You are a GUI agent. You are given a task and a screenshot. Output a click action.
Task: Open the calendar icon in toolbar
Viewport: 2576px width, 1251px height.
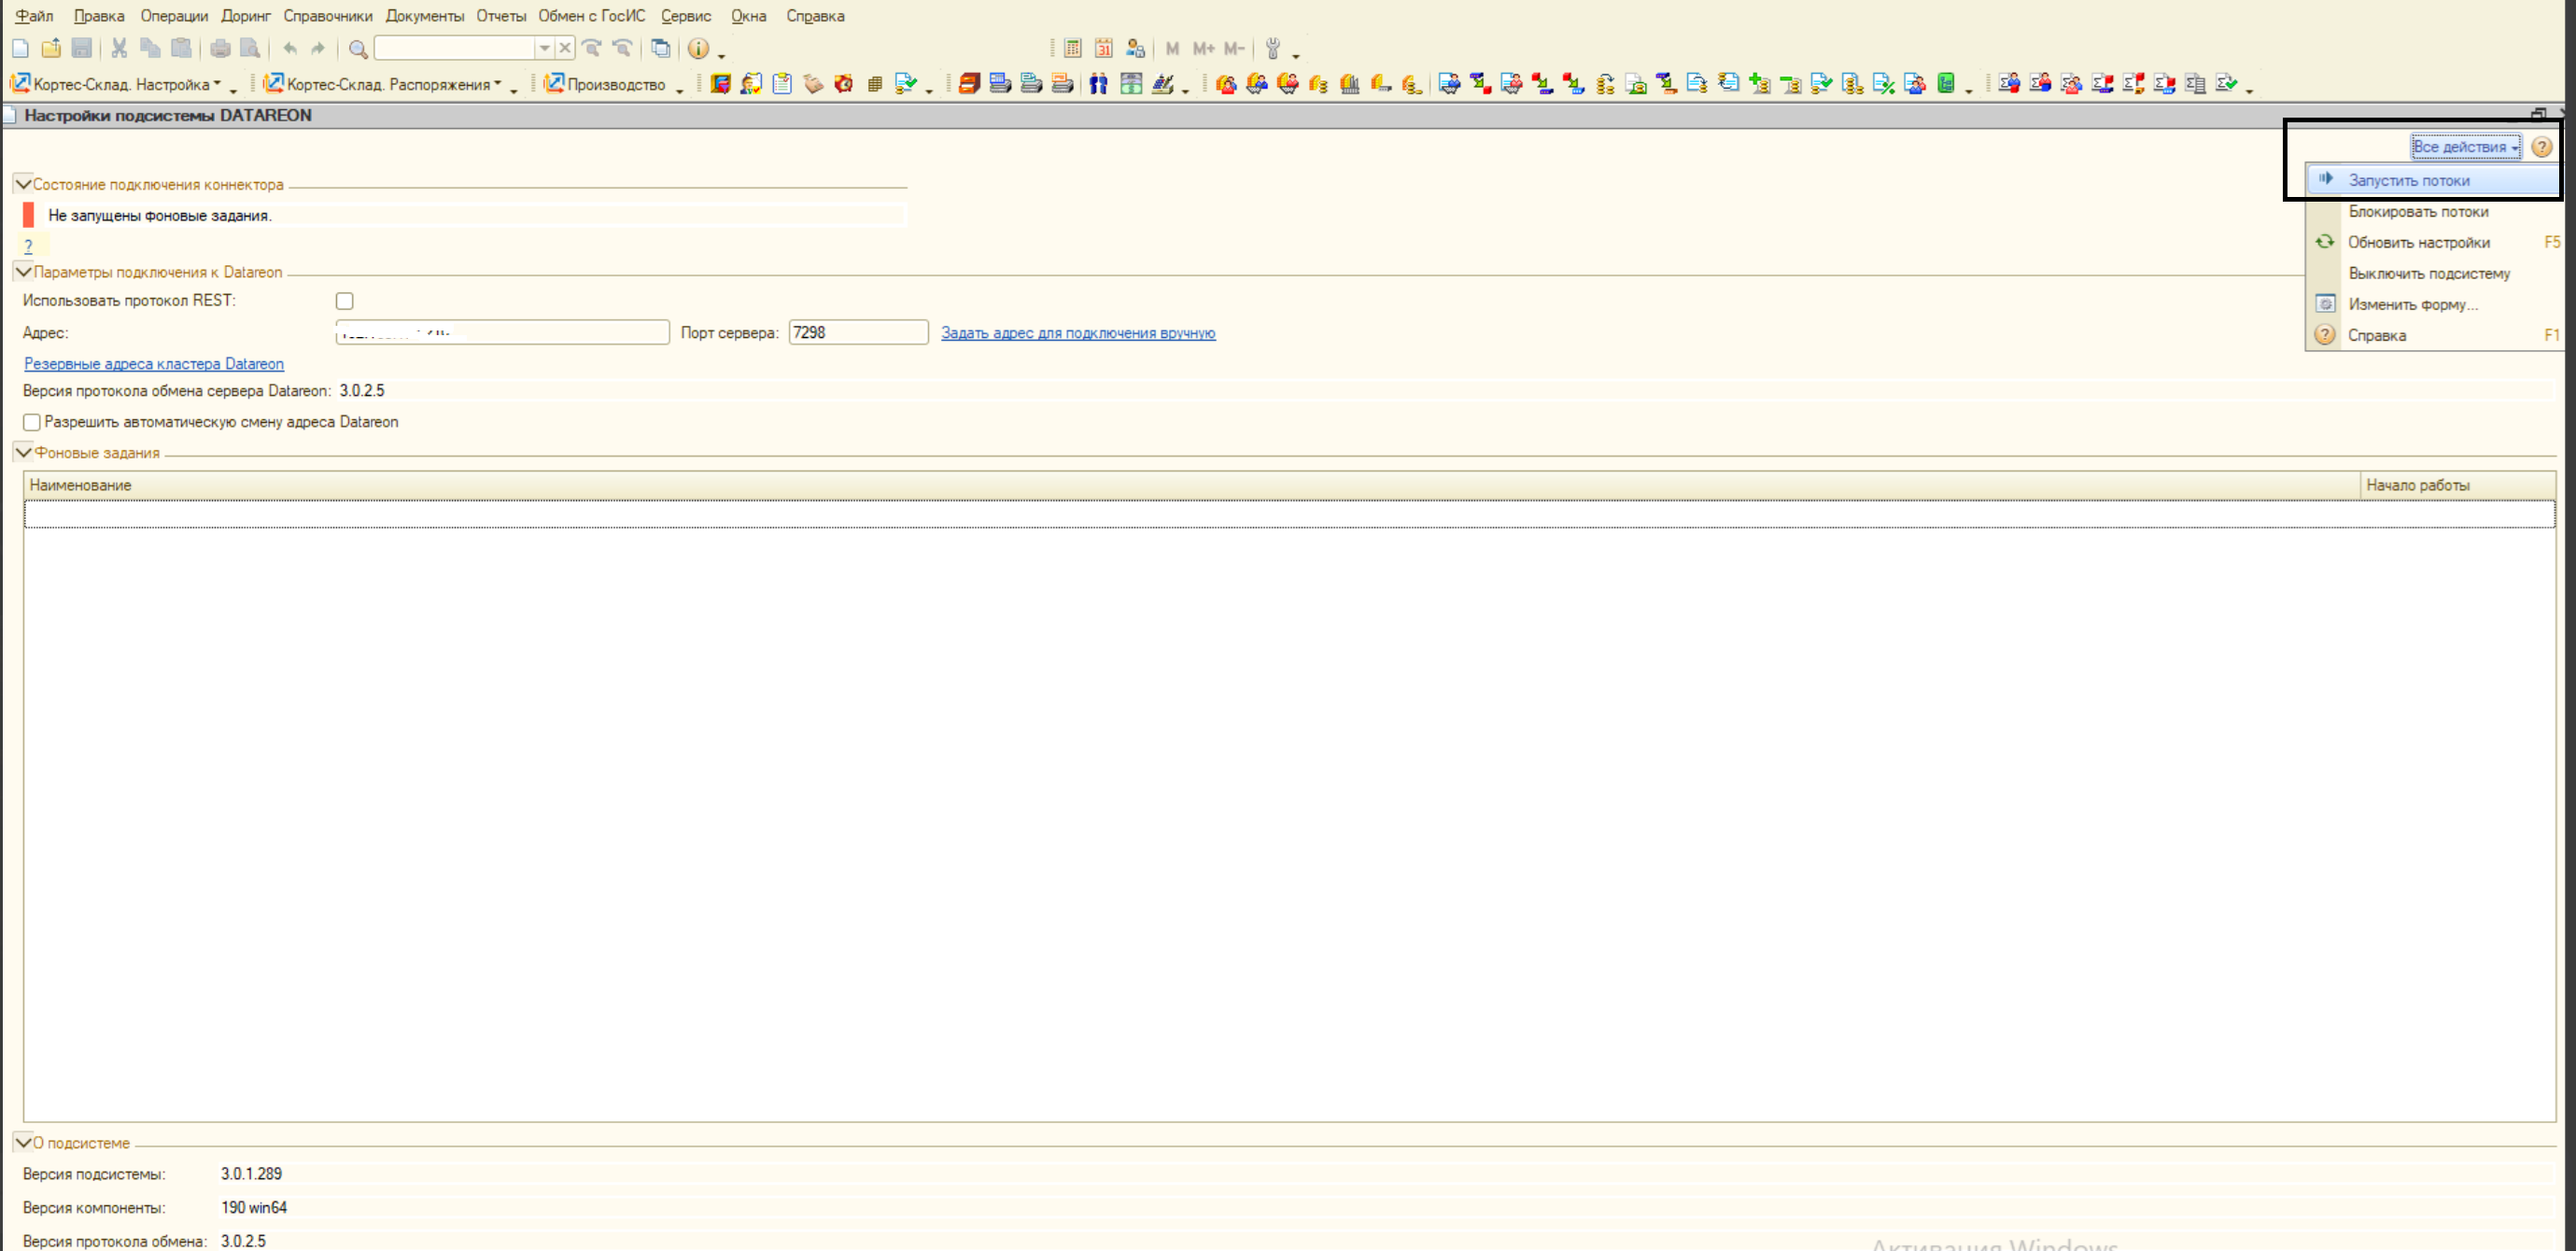1103,48
